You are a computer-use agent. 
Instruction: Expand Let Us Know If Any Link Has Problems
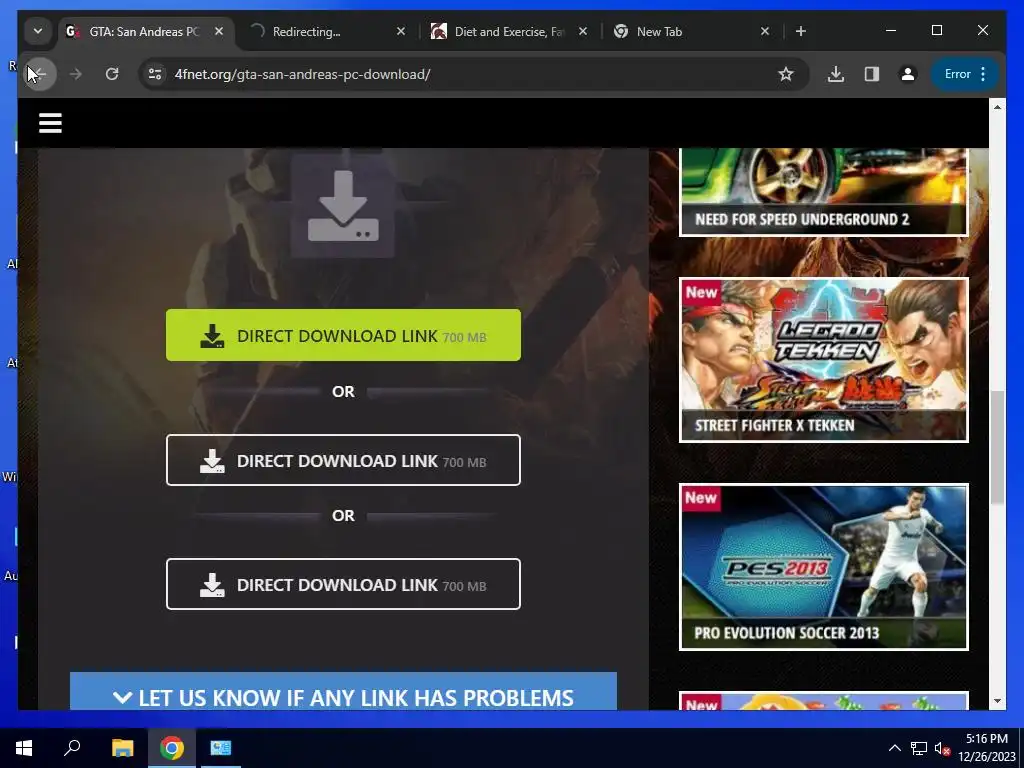click(344, 692)
